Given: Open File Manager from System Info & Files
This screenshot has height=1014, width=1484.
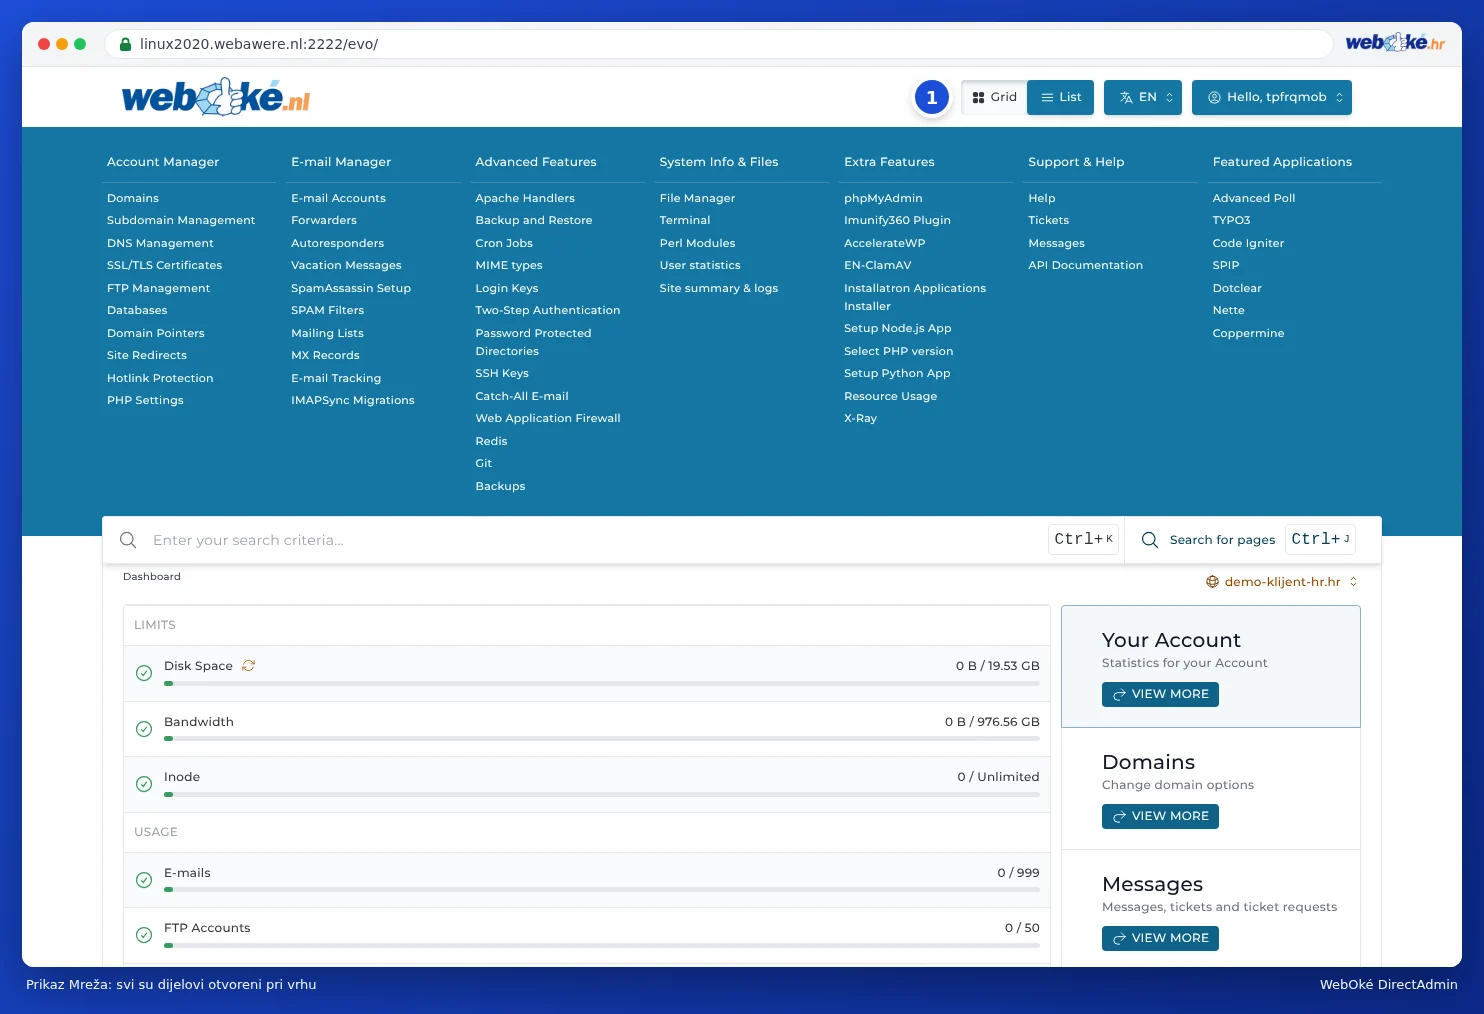Looking at the screenshot, I should click(697, 198).
